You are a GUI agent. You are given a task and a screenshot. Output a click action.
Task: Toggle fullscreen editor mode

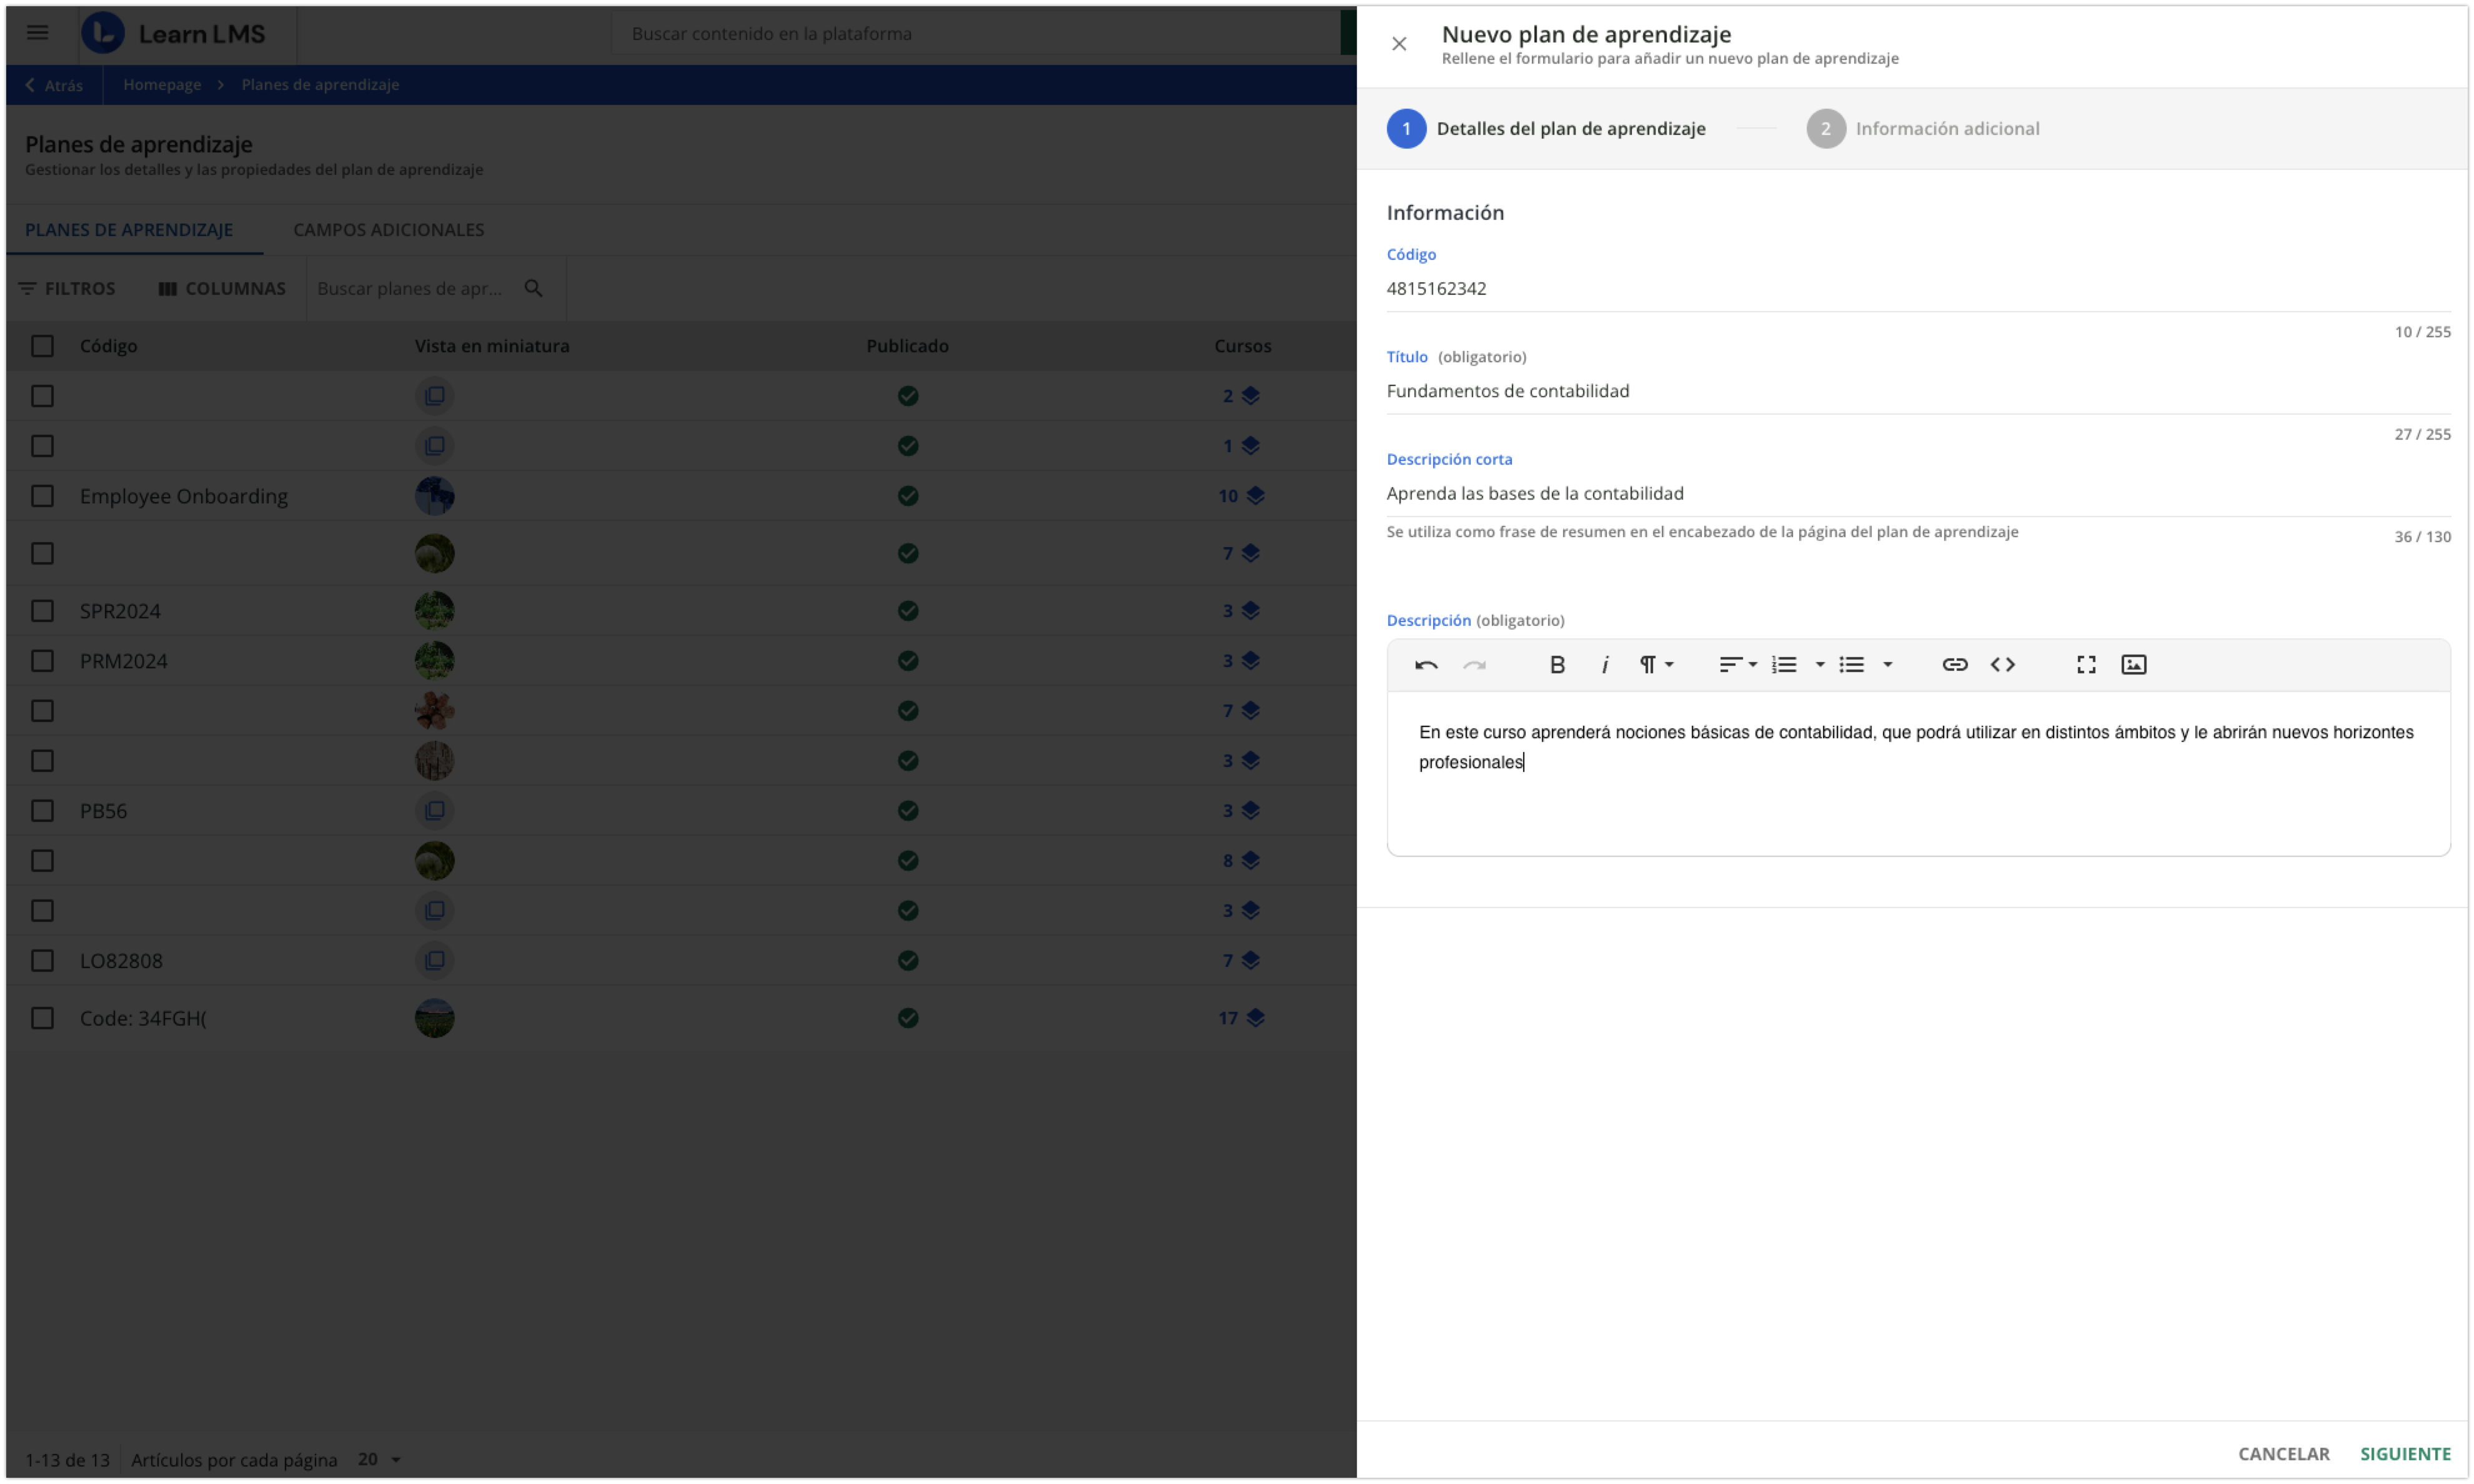[2086, 665]
